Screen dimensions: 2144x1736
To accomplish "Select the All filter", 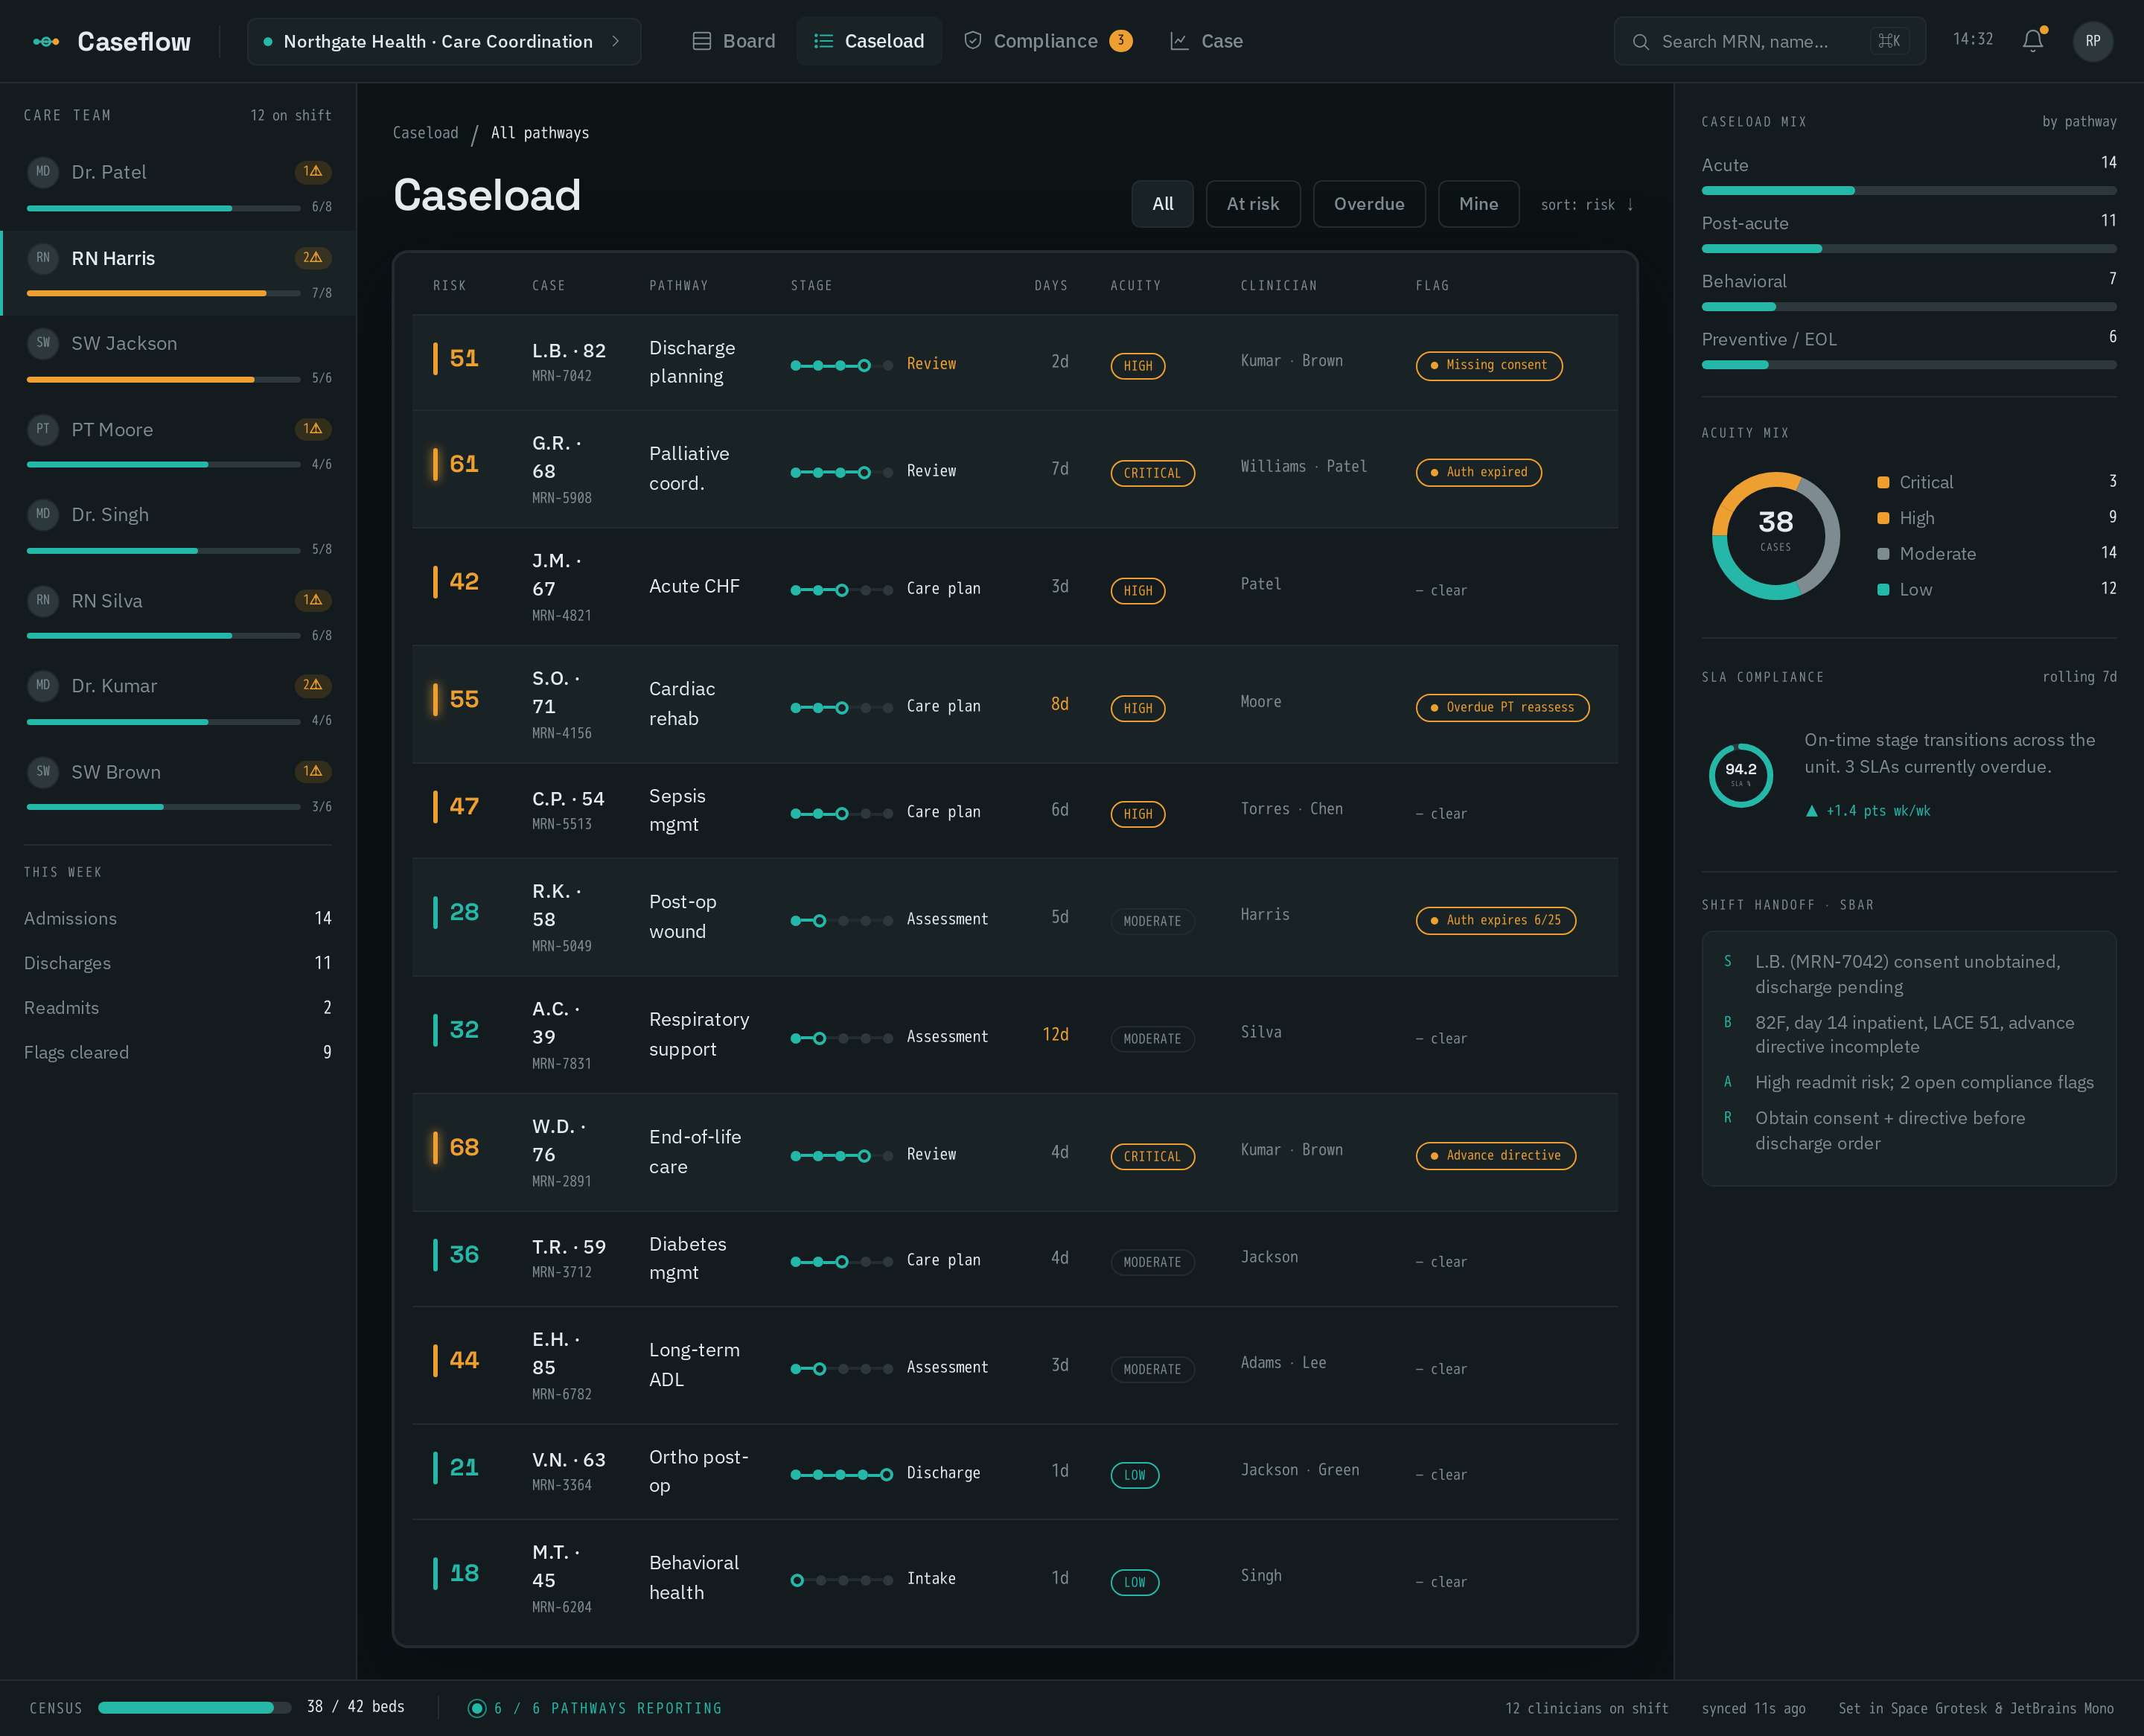I will (x=1162, y=204).
